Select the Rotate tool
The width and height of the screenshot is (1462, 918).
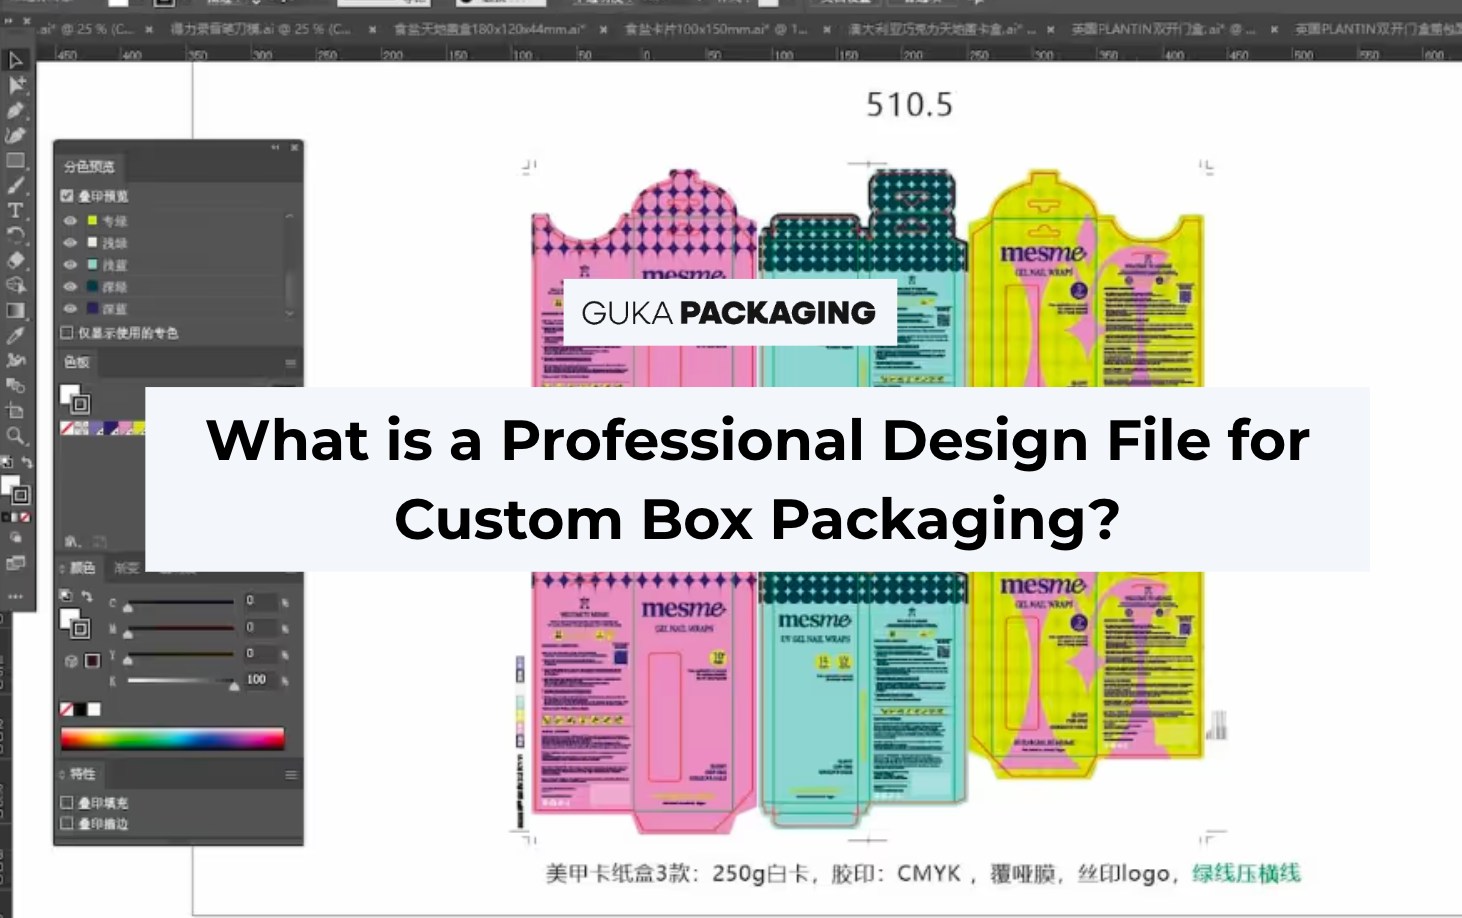tap(16, 235)
